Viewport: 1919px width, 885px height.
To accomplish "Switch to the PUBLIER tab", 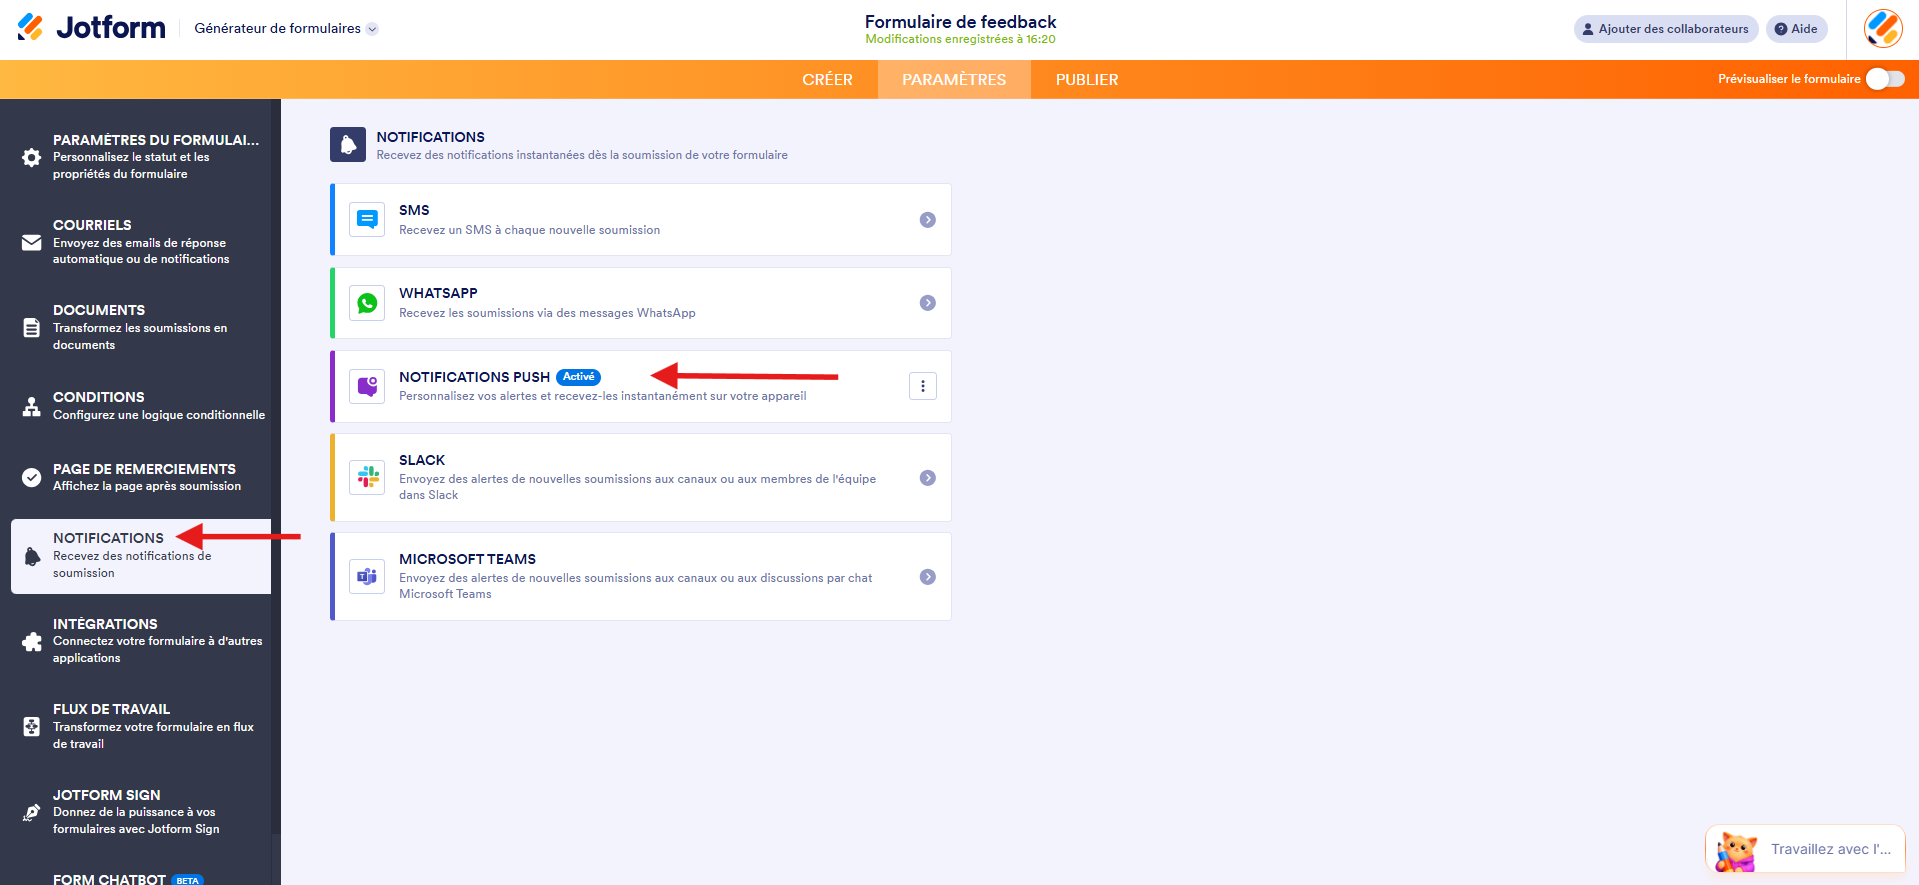I will (1087, 80).
